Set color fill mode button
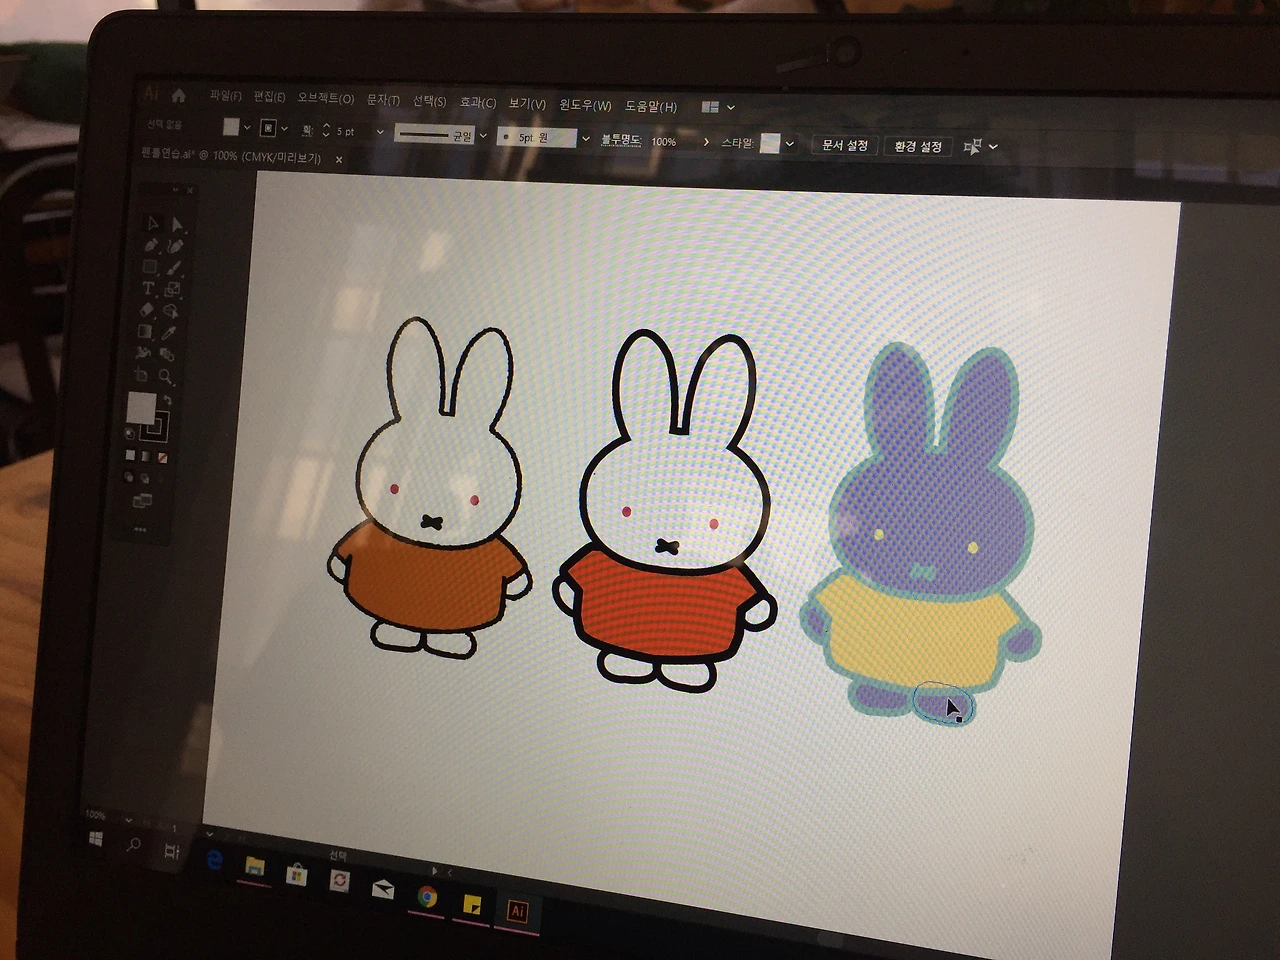This screenshot has height=960, width=1280. click(x=129, y=455)
